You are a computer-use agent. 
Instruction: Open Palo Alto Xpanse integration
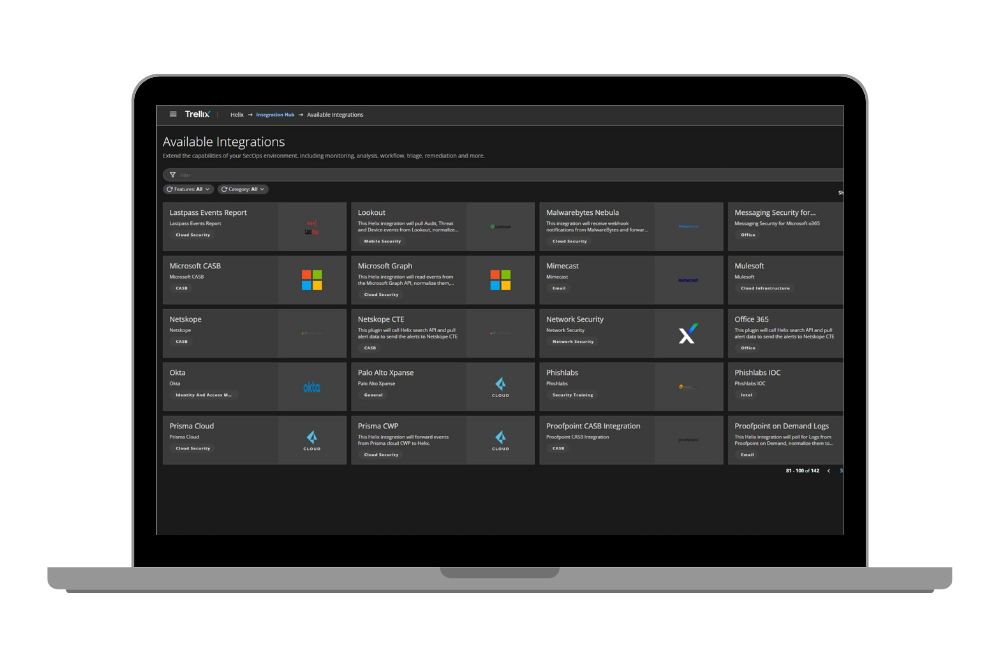coord(443,387)
